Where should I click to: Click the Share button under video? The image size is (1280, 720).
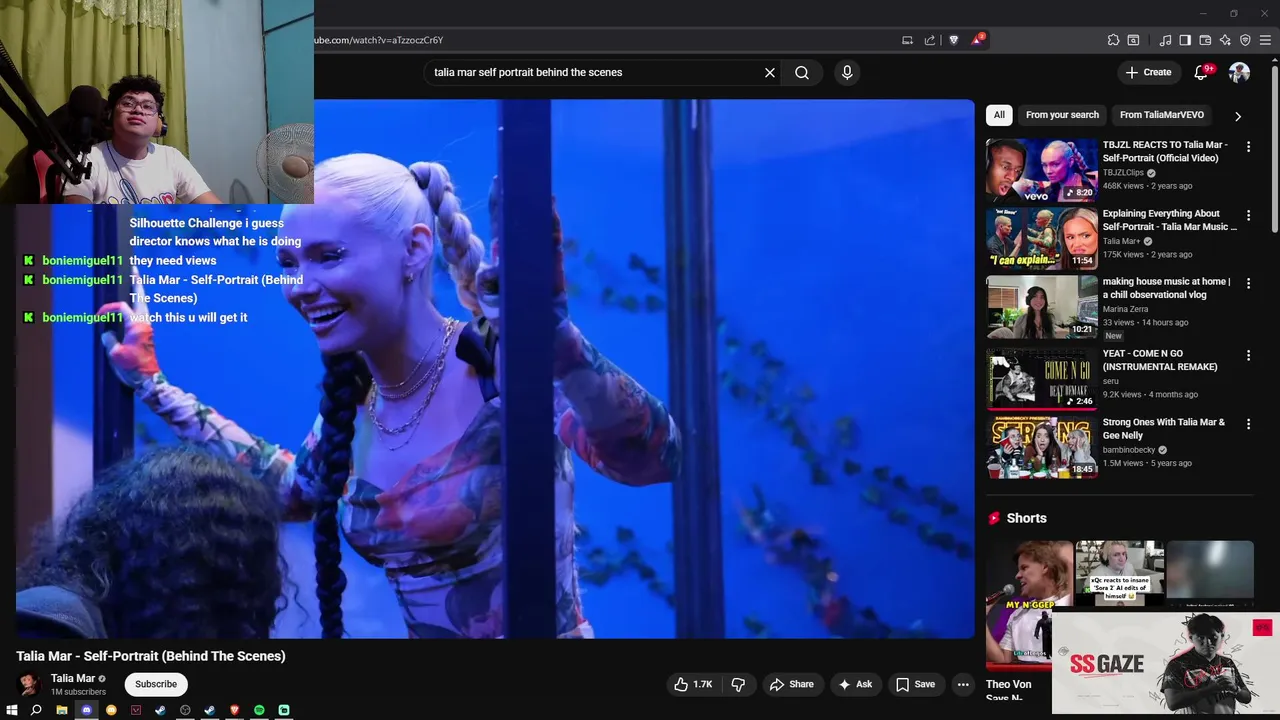(x=791, y=684)
